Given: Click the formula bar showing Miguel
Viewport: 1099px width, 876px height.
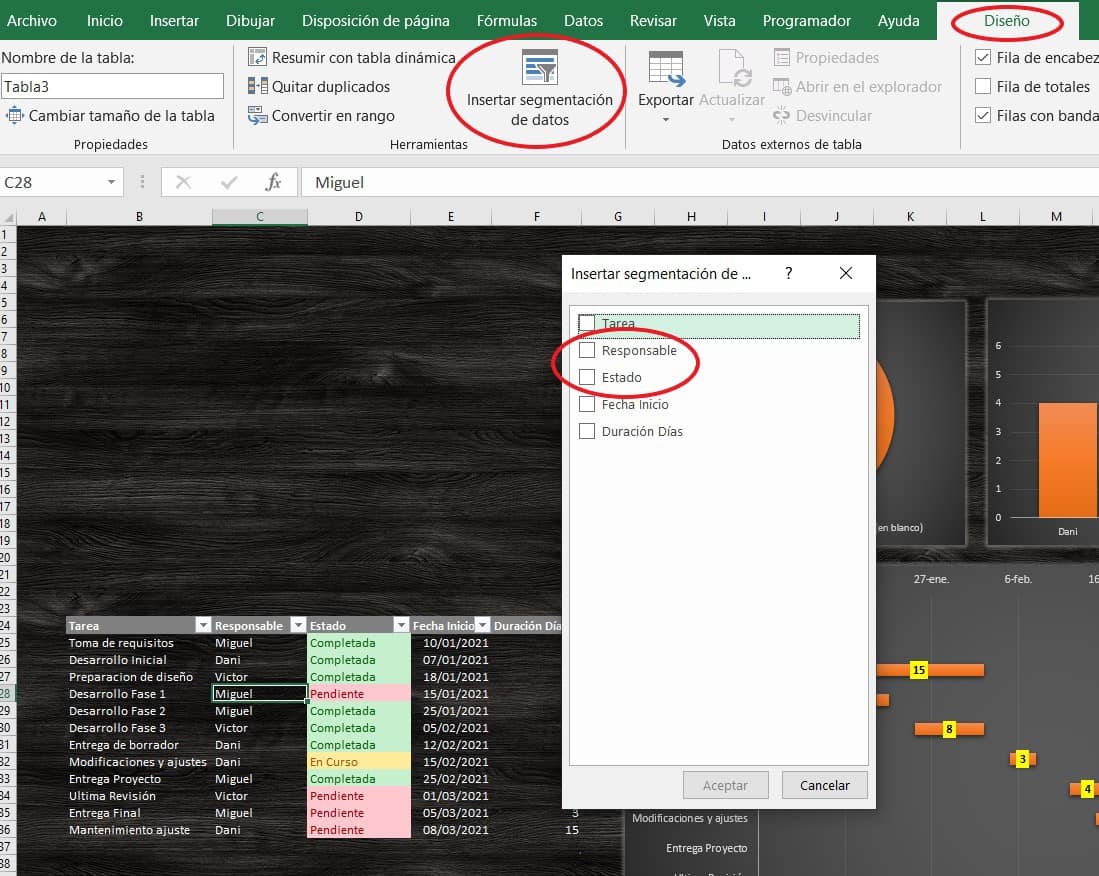Looking at the screenshot, I should point(699,182).
